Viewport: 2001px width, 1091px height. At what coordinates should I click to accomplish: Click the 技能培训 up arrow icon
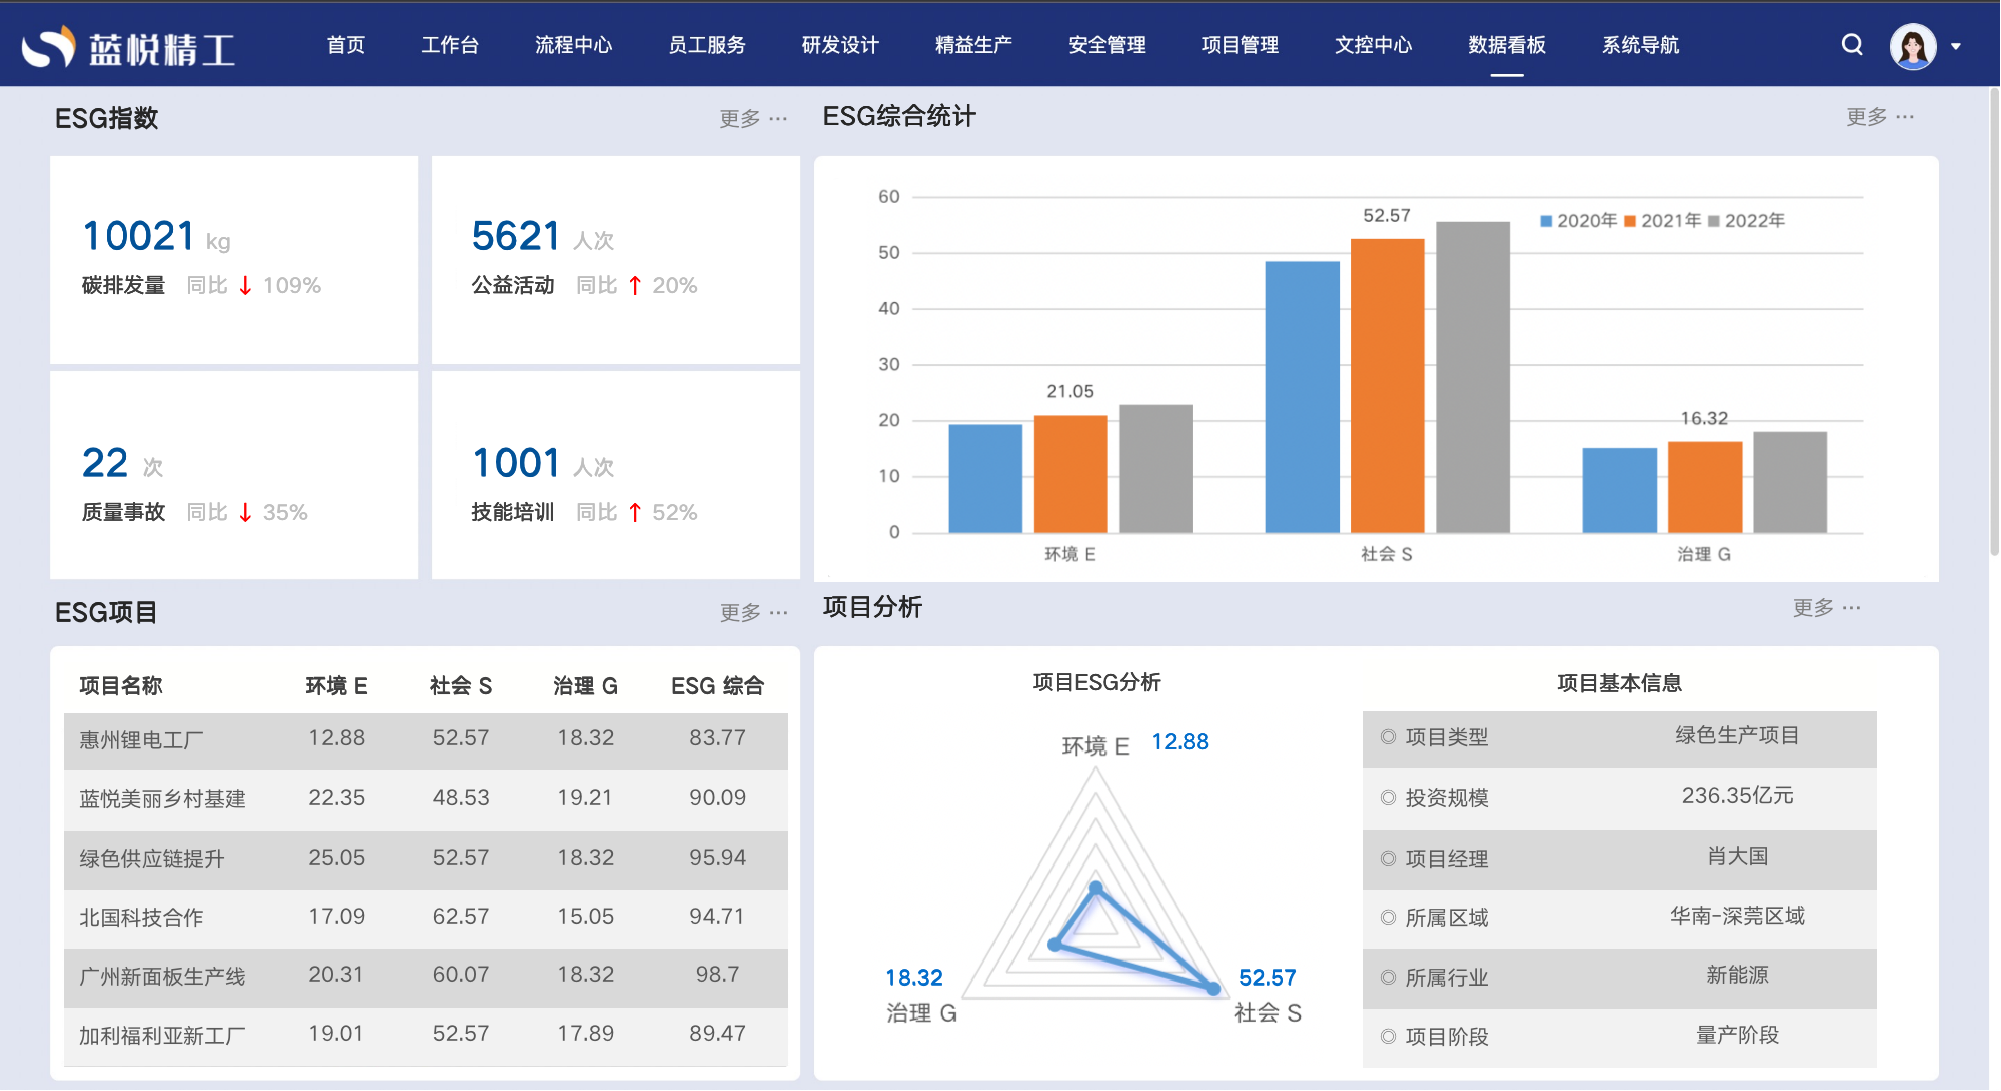pyautogui.click(x=635, y=513)
